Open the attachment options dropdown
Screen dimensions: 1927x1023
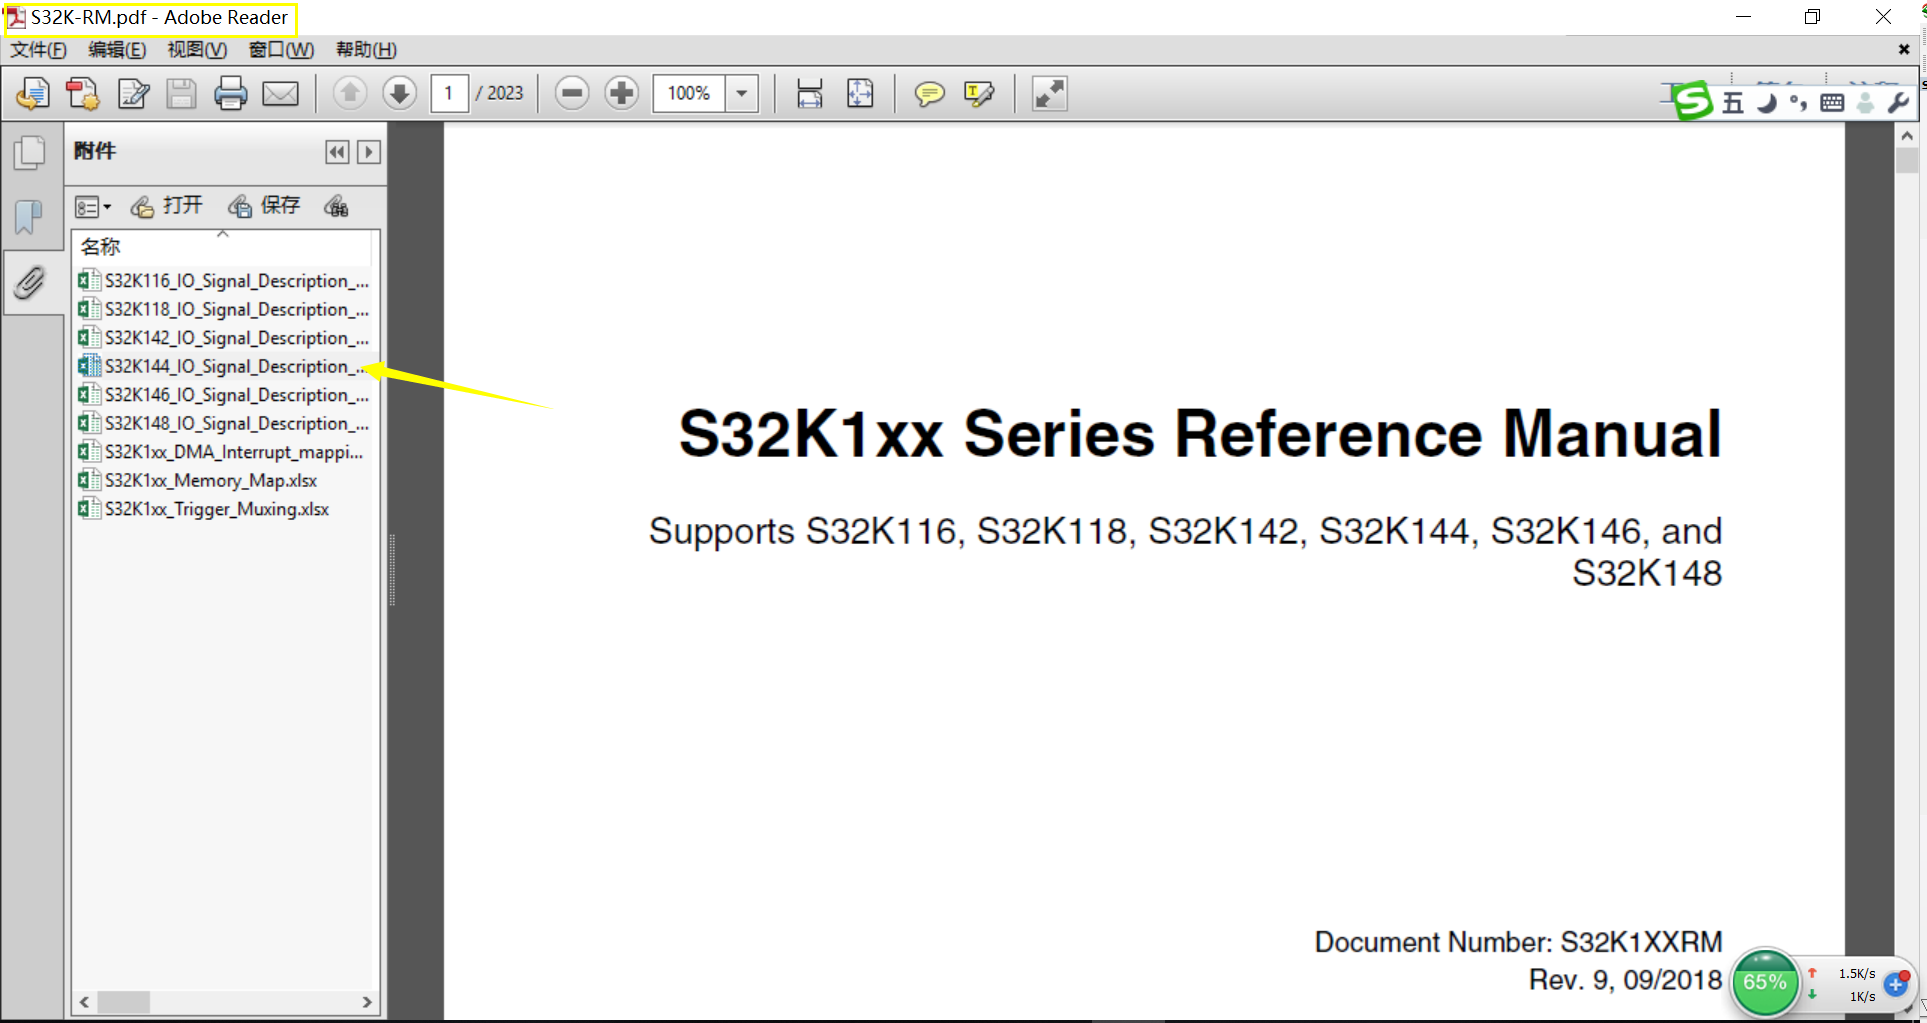[x=92, y=206]
